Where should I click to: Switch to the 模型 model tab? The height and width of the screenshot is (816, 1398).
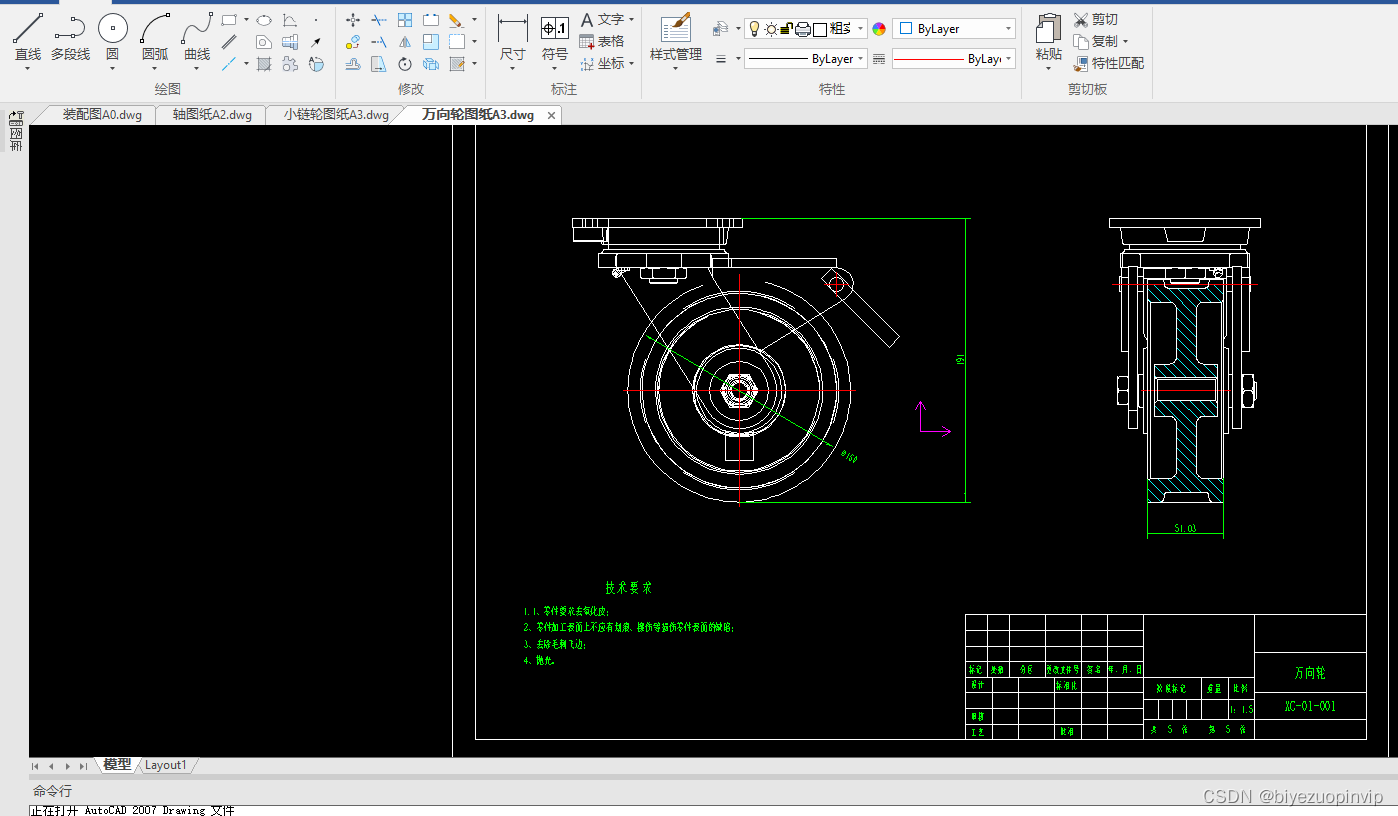(x=117, y=765)
